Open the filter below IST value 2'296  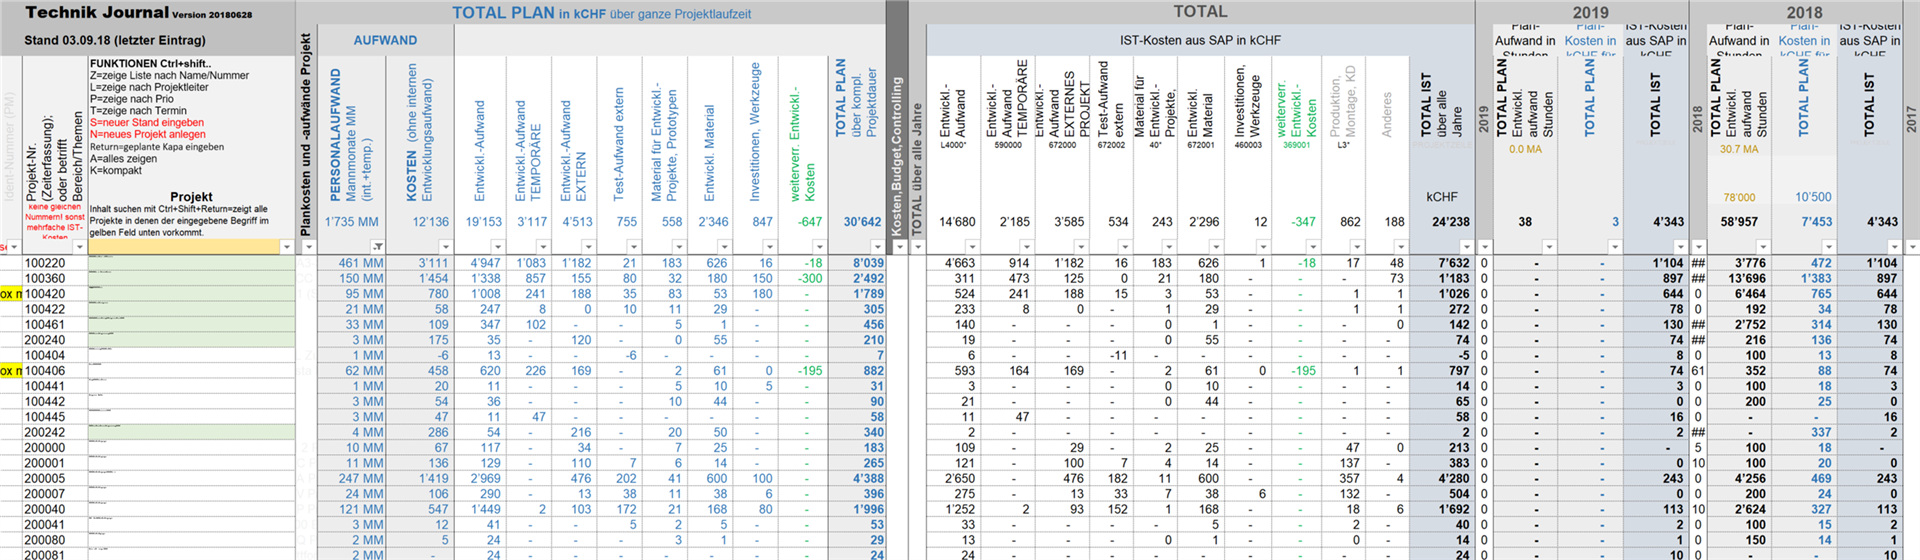pyautogui.click(x=1214, y=246)
